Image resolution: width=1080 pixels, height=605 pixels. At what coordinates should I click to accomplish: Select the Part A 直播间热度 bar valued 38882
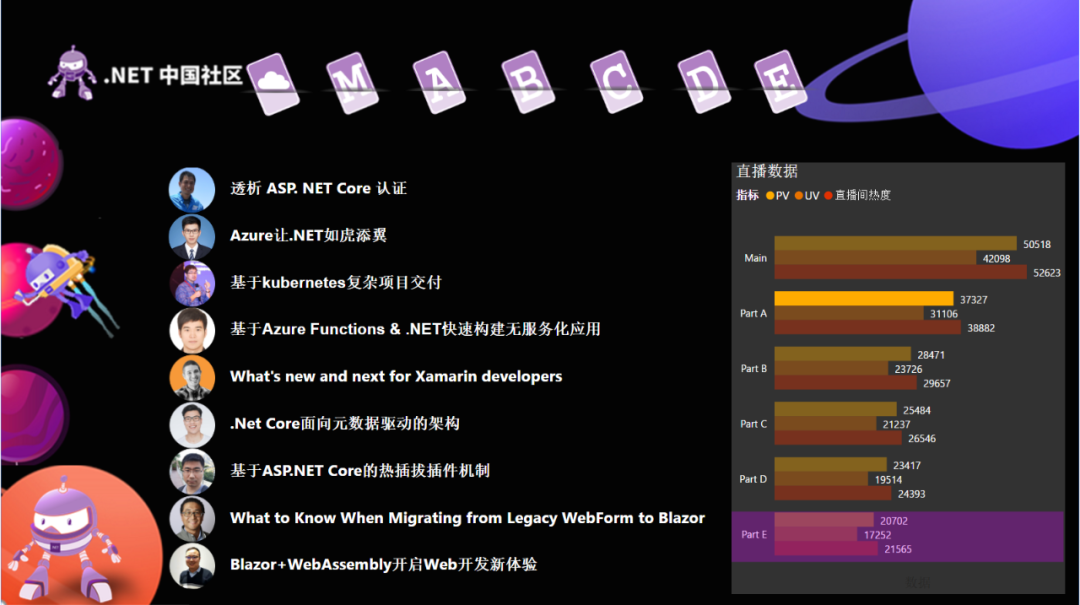(868, 327)
